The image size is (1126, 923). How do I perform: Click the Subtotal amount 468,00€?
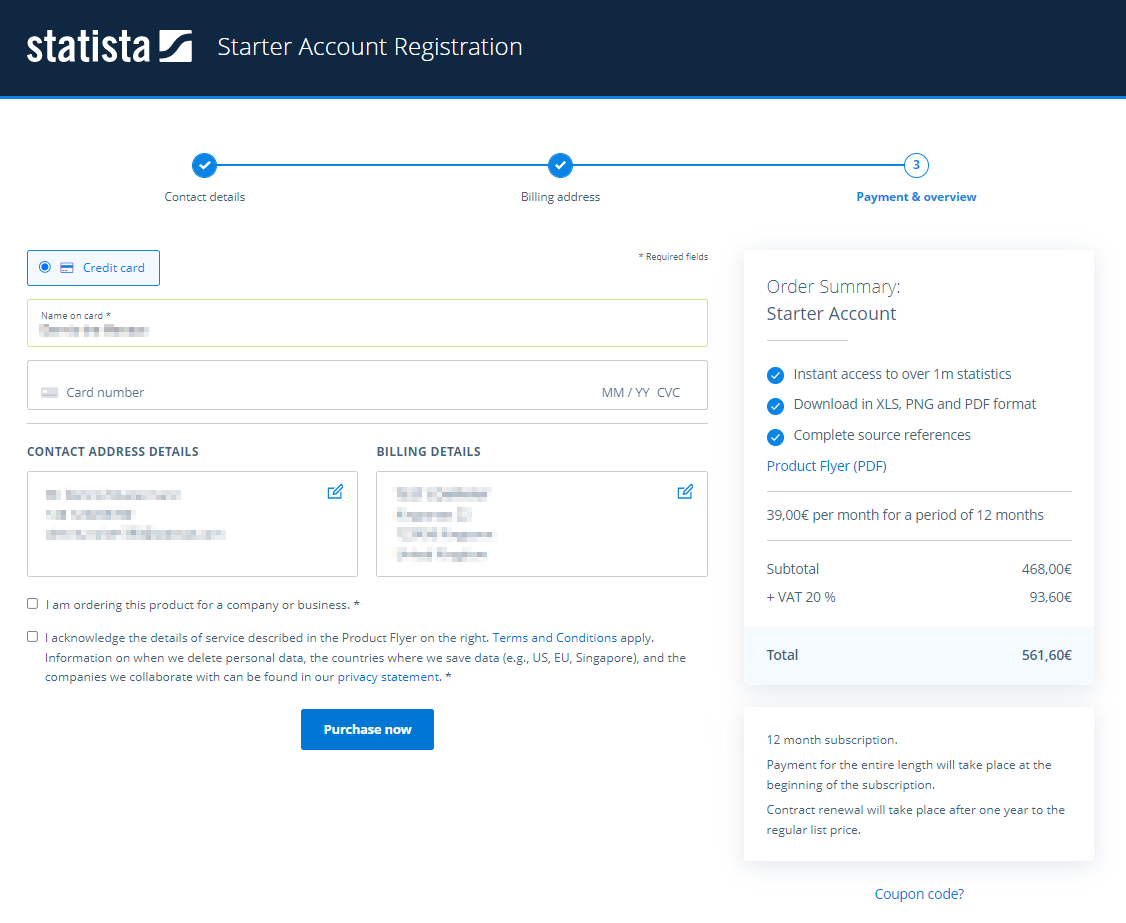pyautogui.click(x=1046, y=570)
